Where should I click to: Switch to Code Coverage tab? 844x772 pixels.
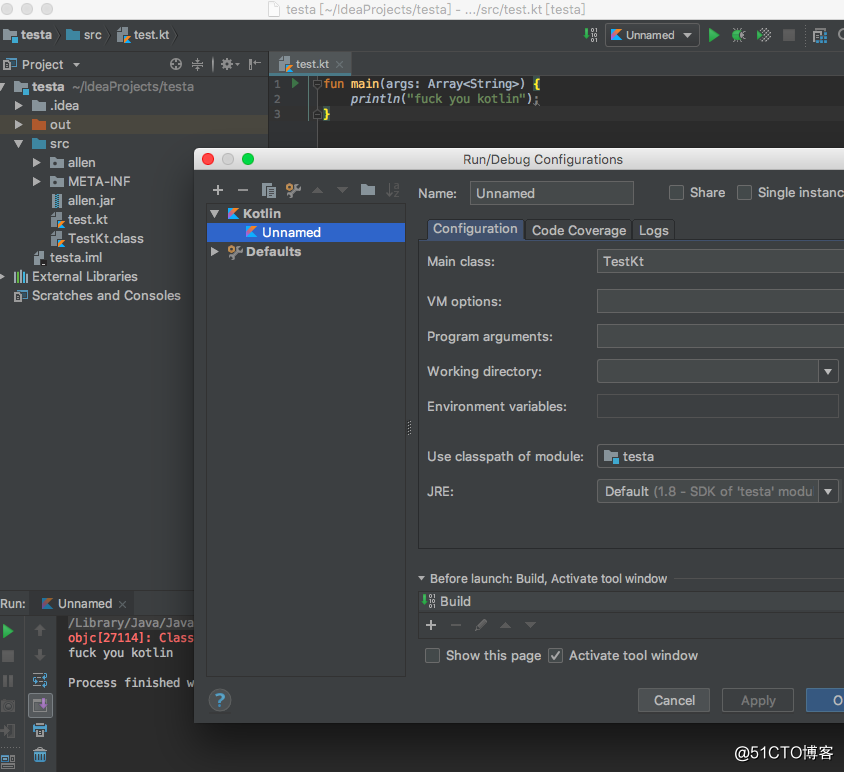click(579, 230)
